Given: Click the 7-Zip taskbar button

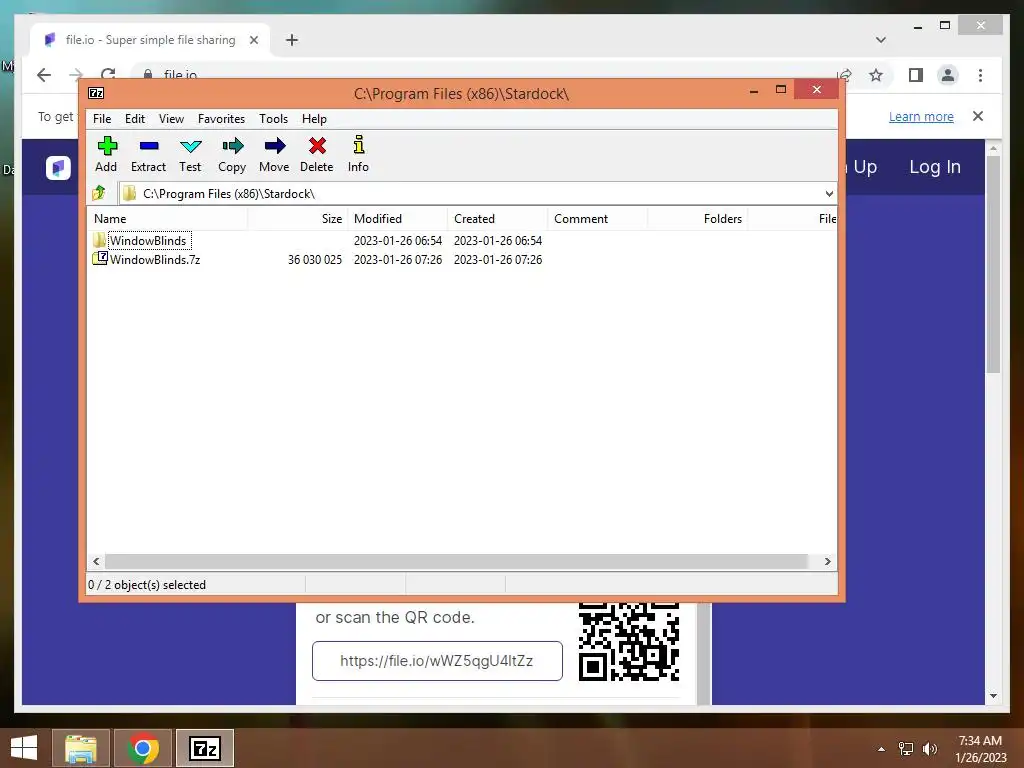Looking at the screenshot, I should tap(205, 748).
